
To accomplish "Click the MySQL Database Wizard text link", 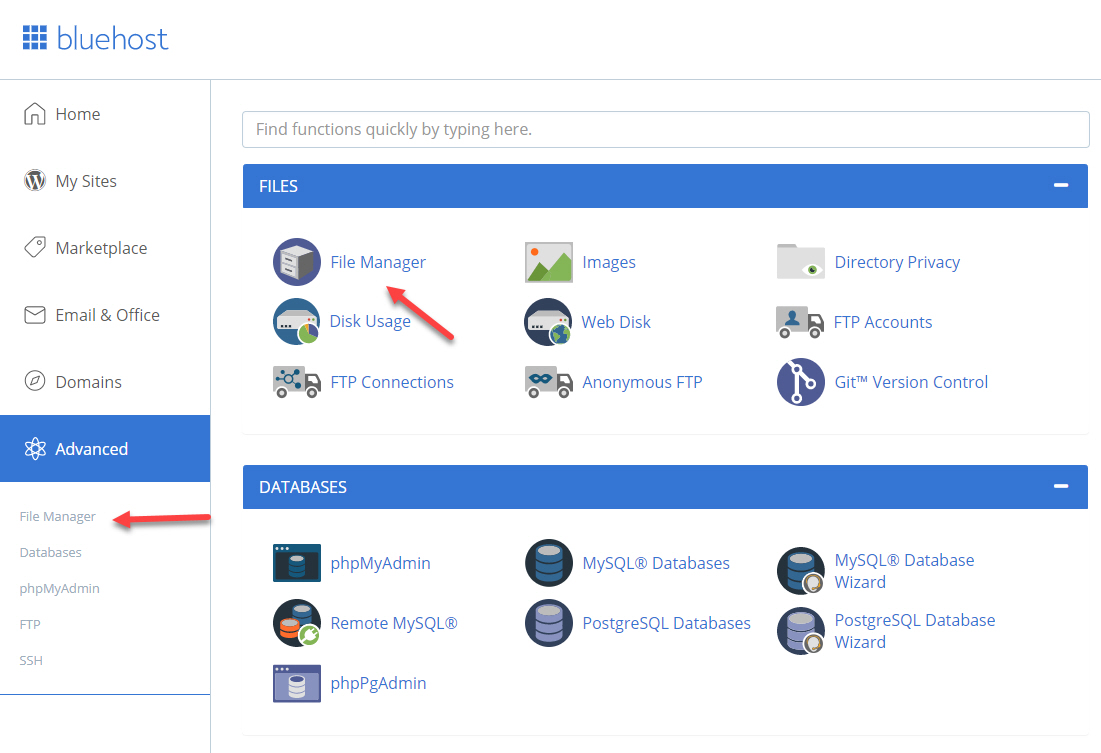I will pyautogui.click(x=904, y=571).
